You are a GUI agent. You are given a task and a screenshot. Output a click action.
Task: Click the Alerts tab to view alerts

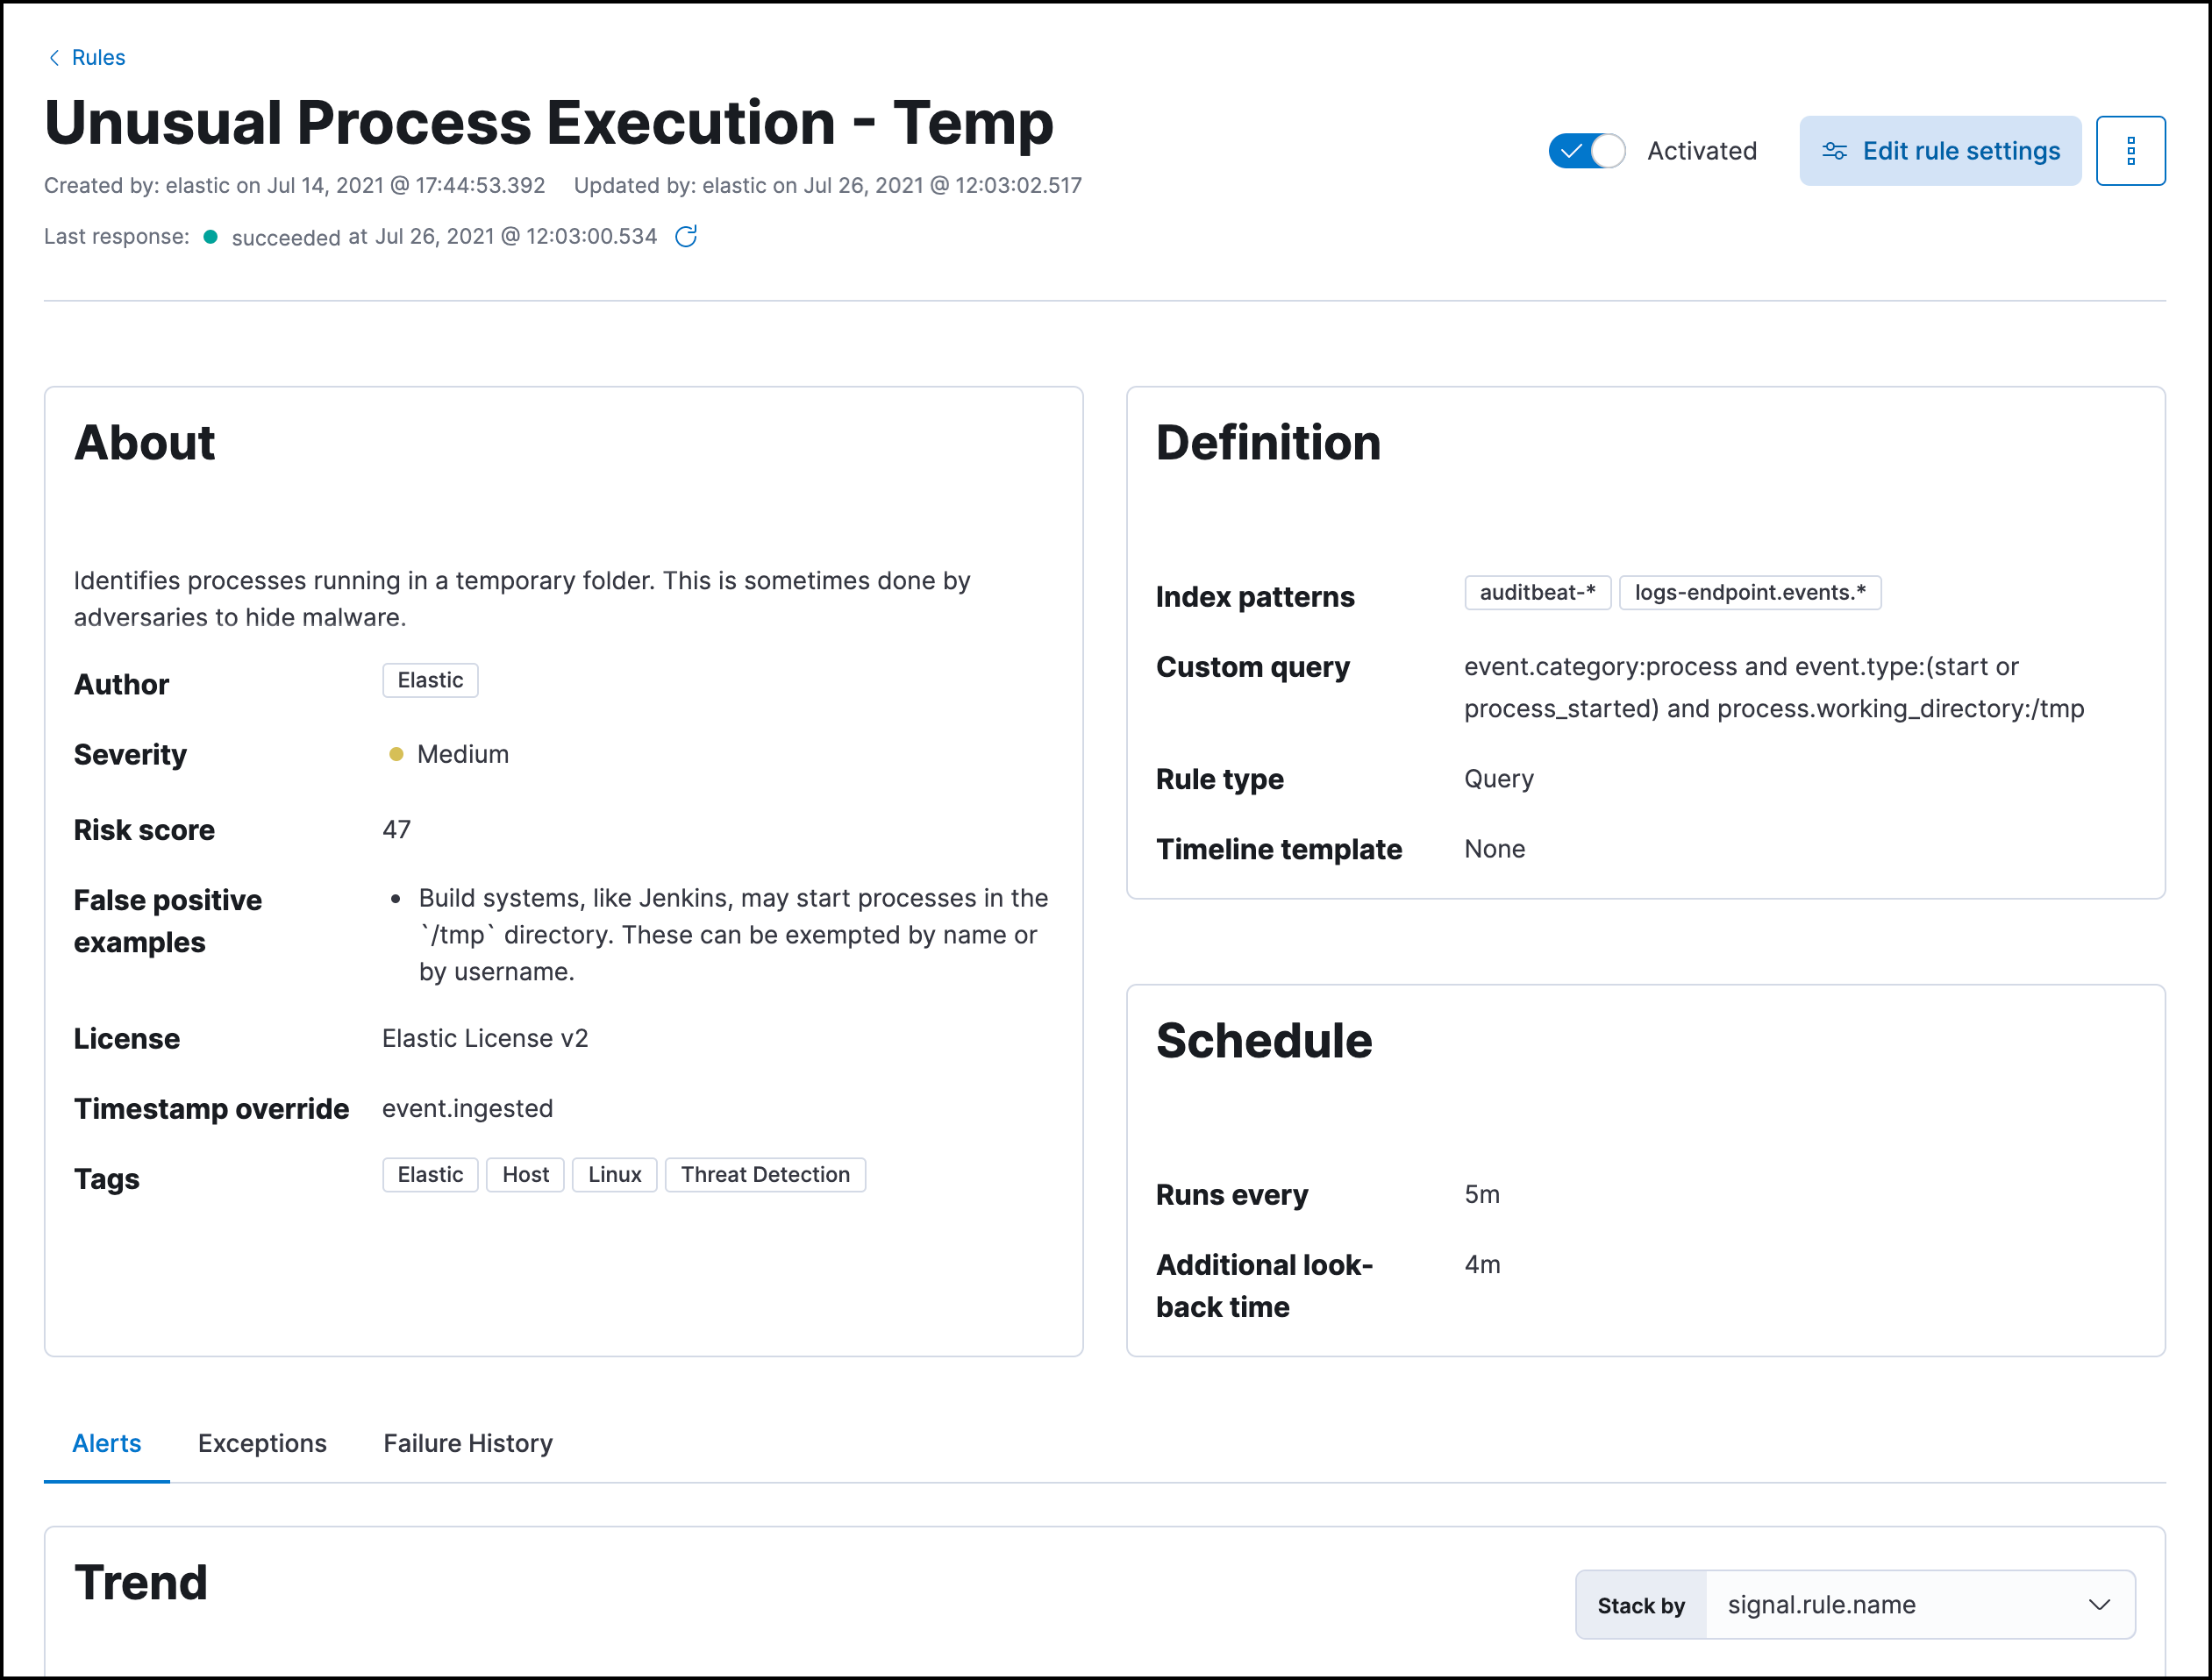coord(108,1443)
